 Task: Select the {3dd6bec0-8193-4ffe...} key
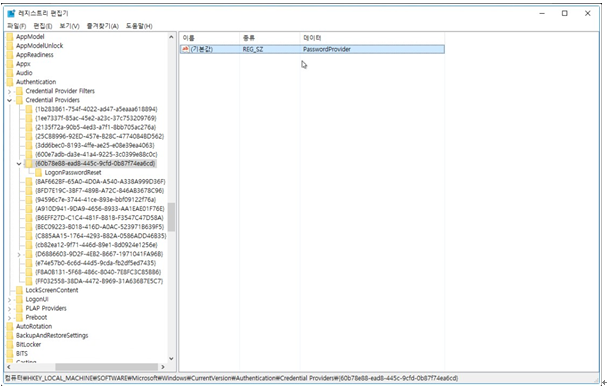[94, 145]
